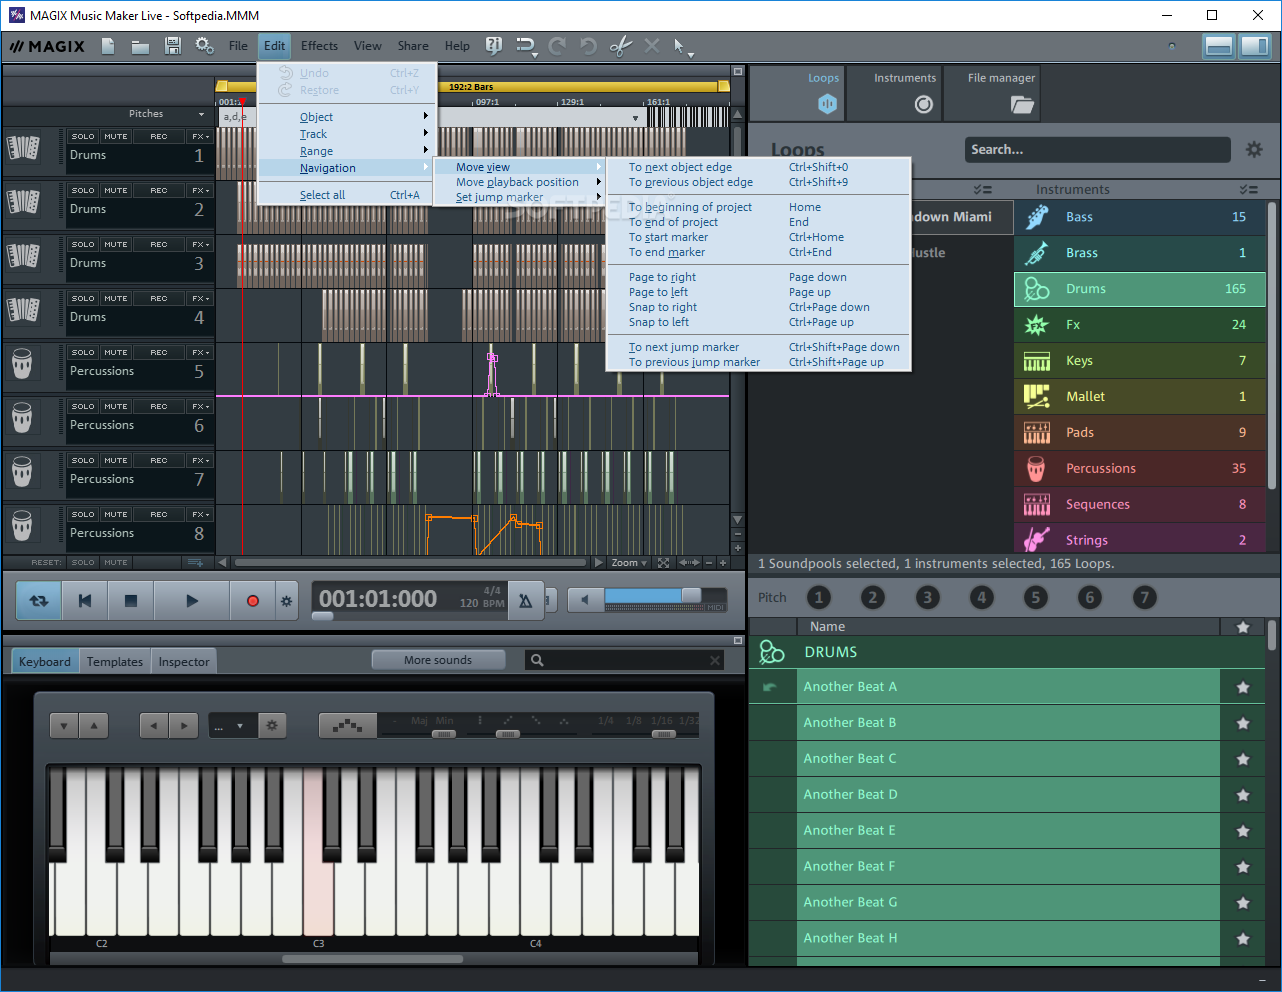Expand the Range submenu
Screen dimensions: 1282x992
(347, 151)
